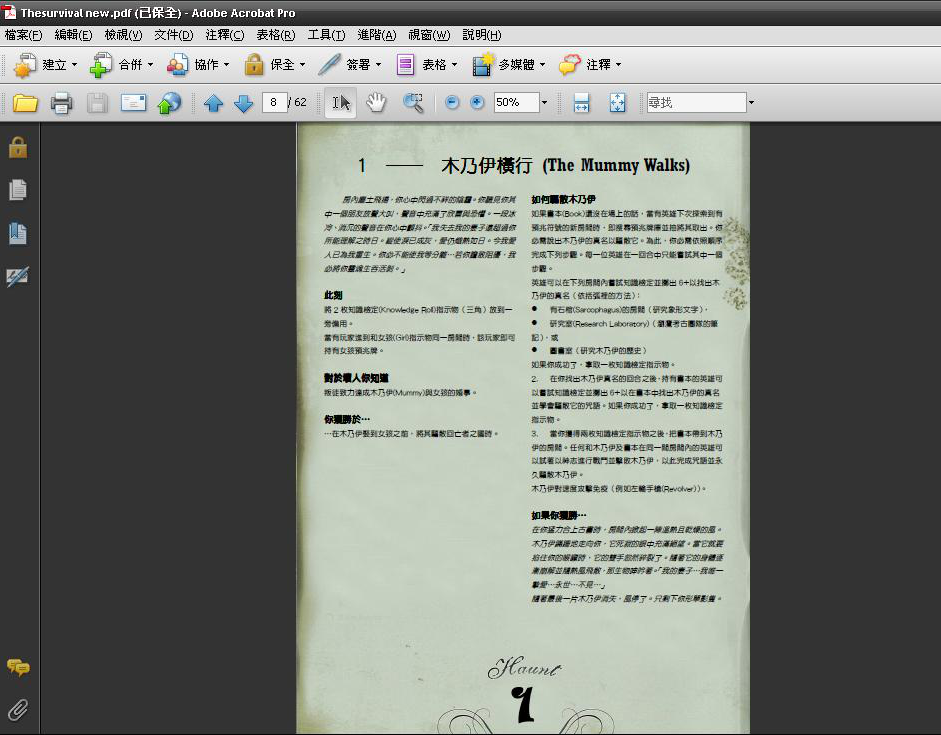Open the 檢視(V) menu
This screenshot has height=735, width=941.
tap(123, 35)
